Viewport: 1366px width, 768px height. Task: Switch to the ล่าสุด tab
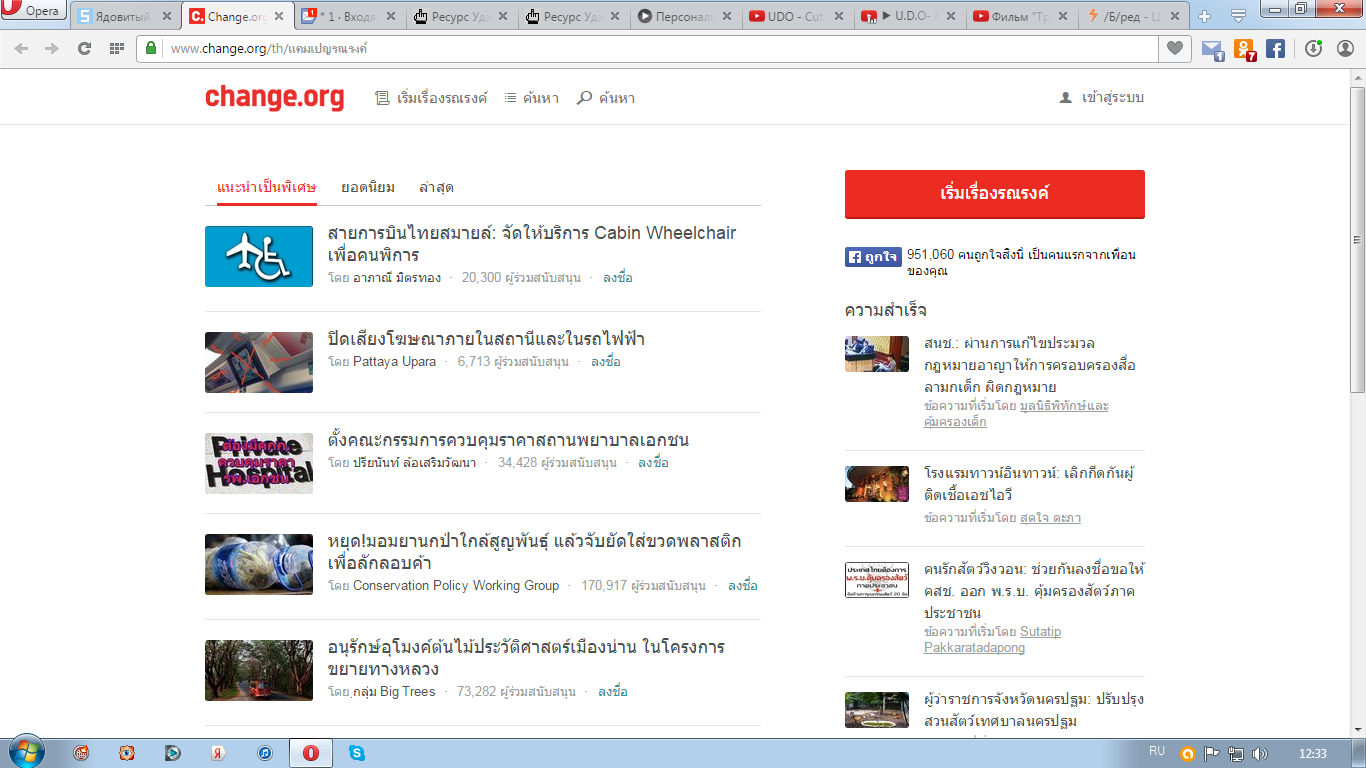coord(437,187)
